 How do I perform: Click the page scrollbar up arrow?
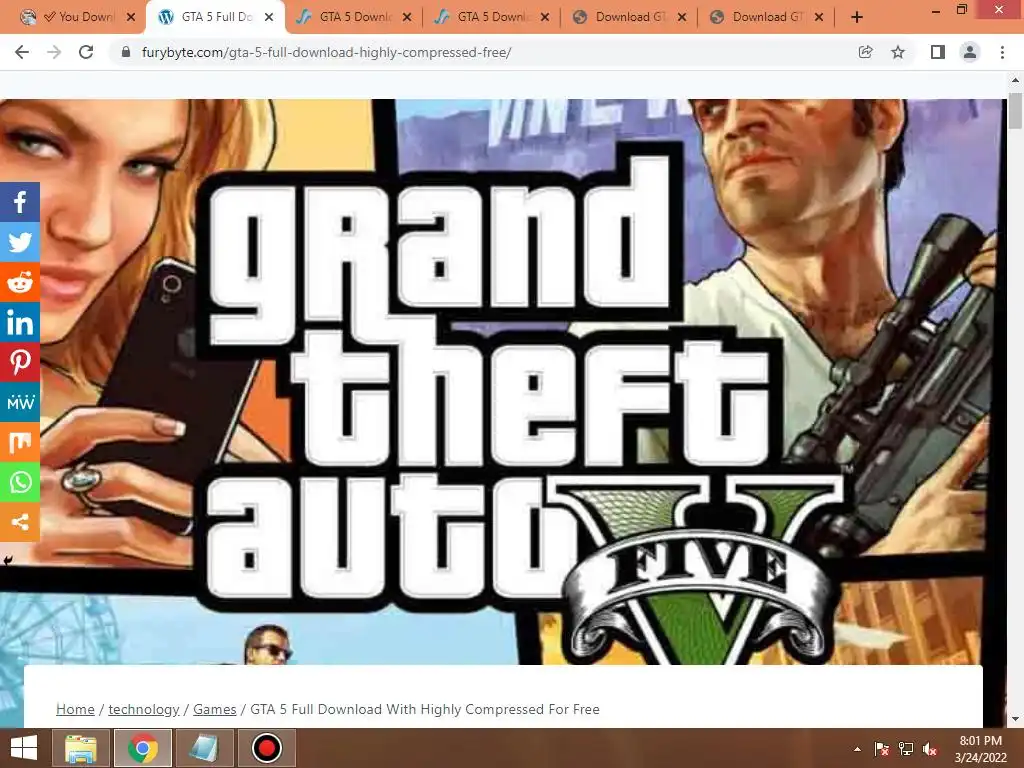(x=1016, y=80)
